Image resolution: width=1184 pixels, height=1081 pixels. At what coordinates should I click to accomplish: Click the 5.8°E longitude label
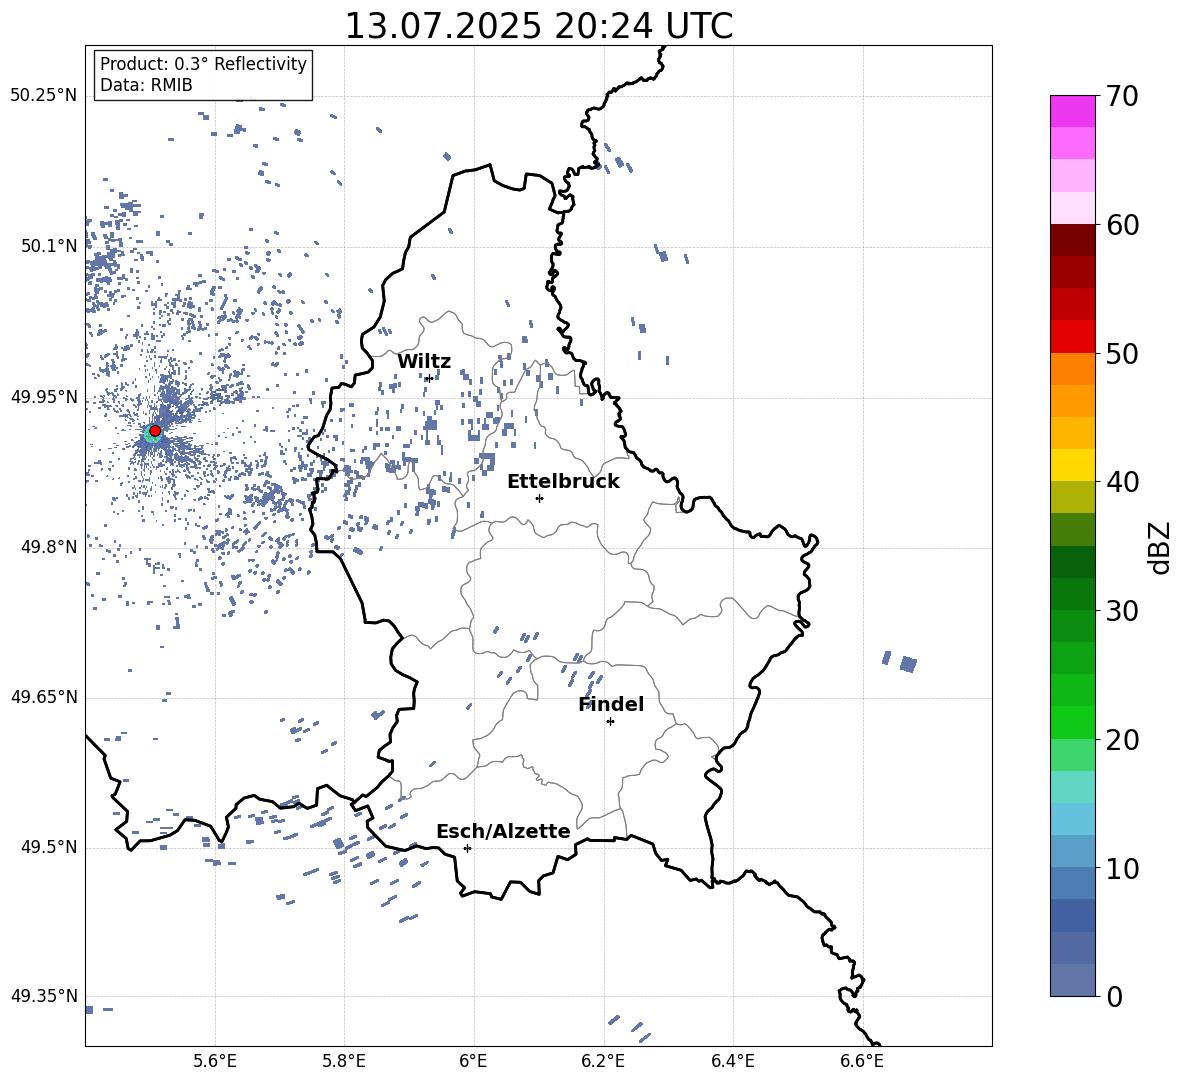point(344,1061)
